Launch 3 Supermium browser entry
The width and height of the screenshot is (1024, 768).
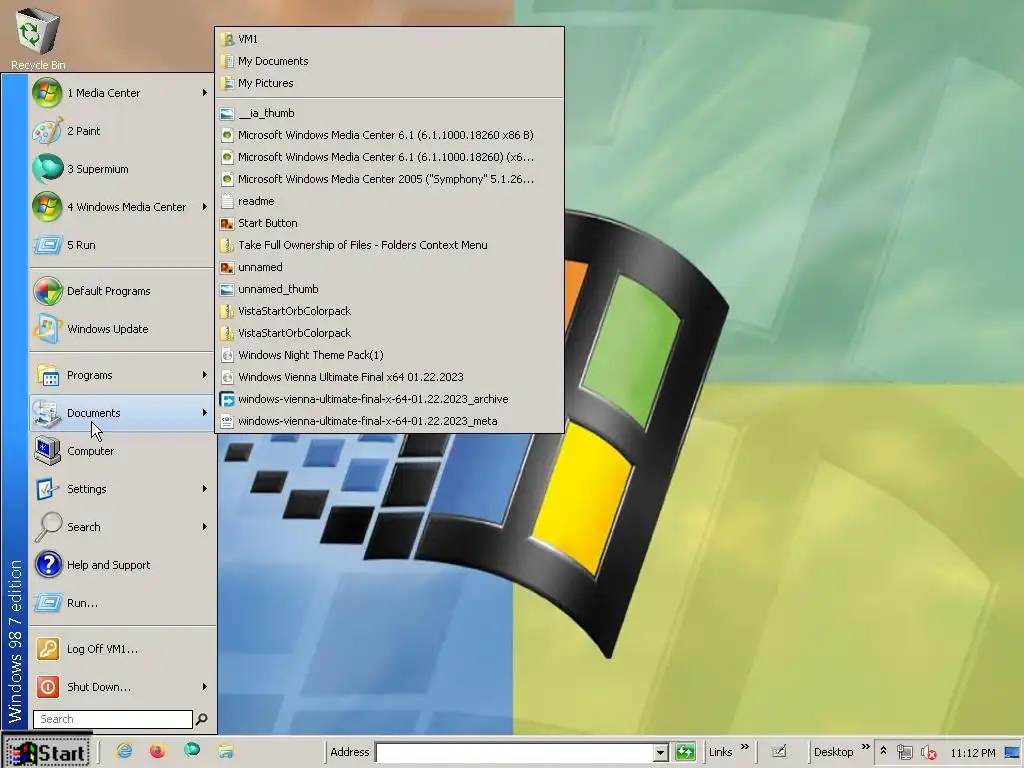pyautogui.click(x=121, y=168)
